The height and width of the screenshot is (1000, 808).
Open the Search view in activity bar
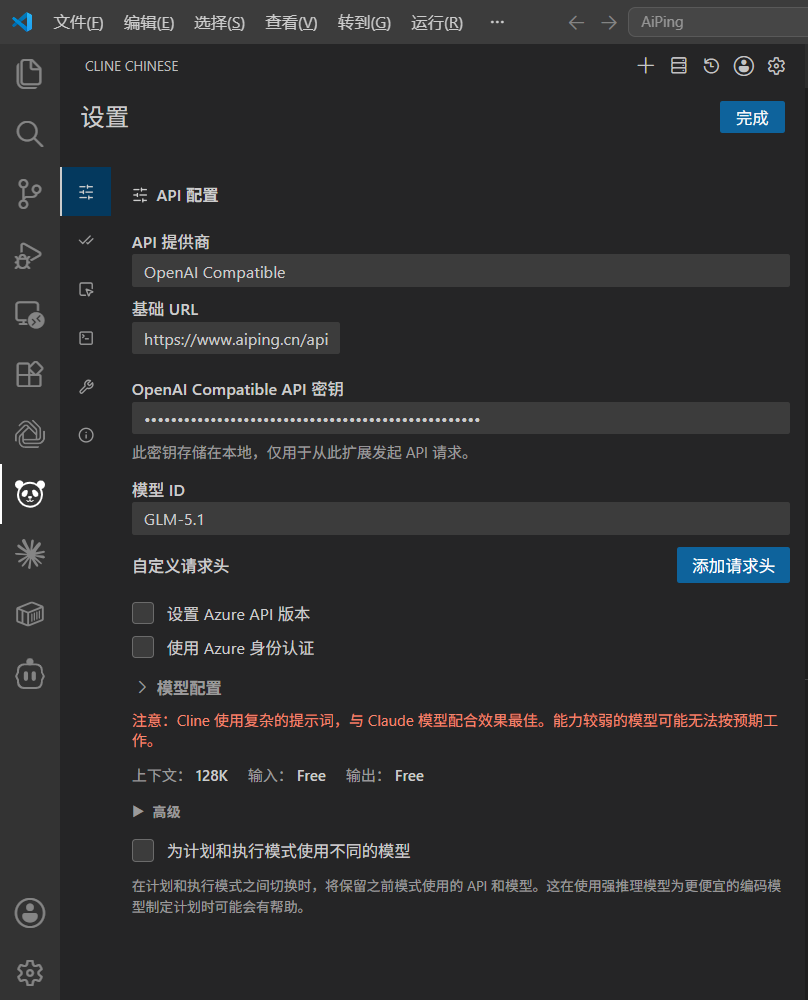29,133
